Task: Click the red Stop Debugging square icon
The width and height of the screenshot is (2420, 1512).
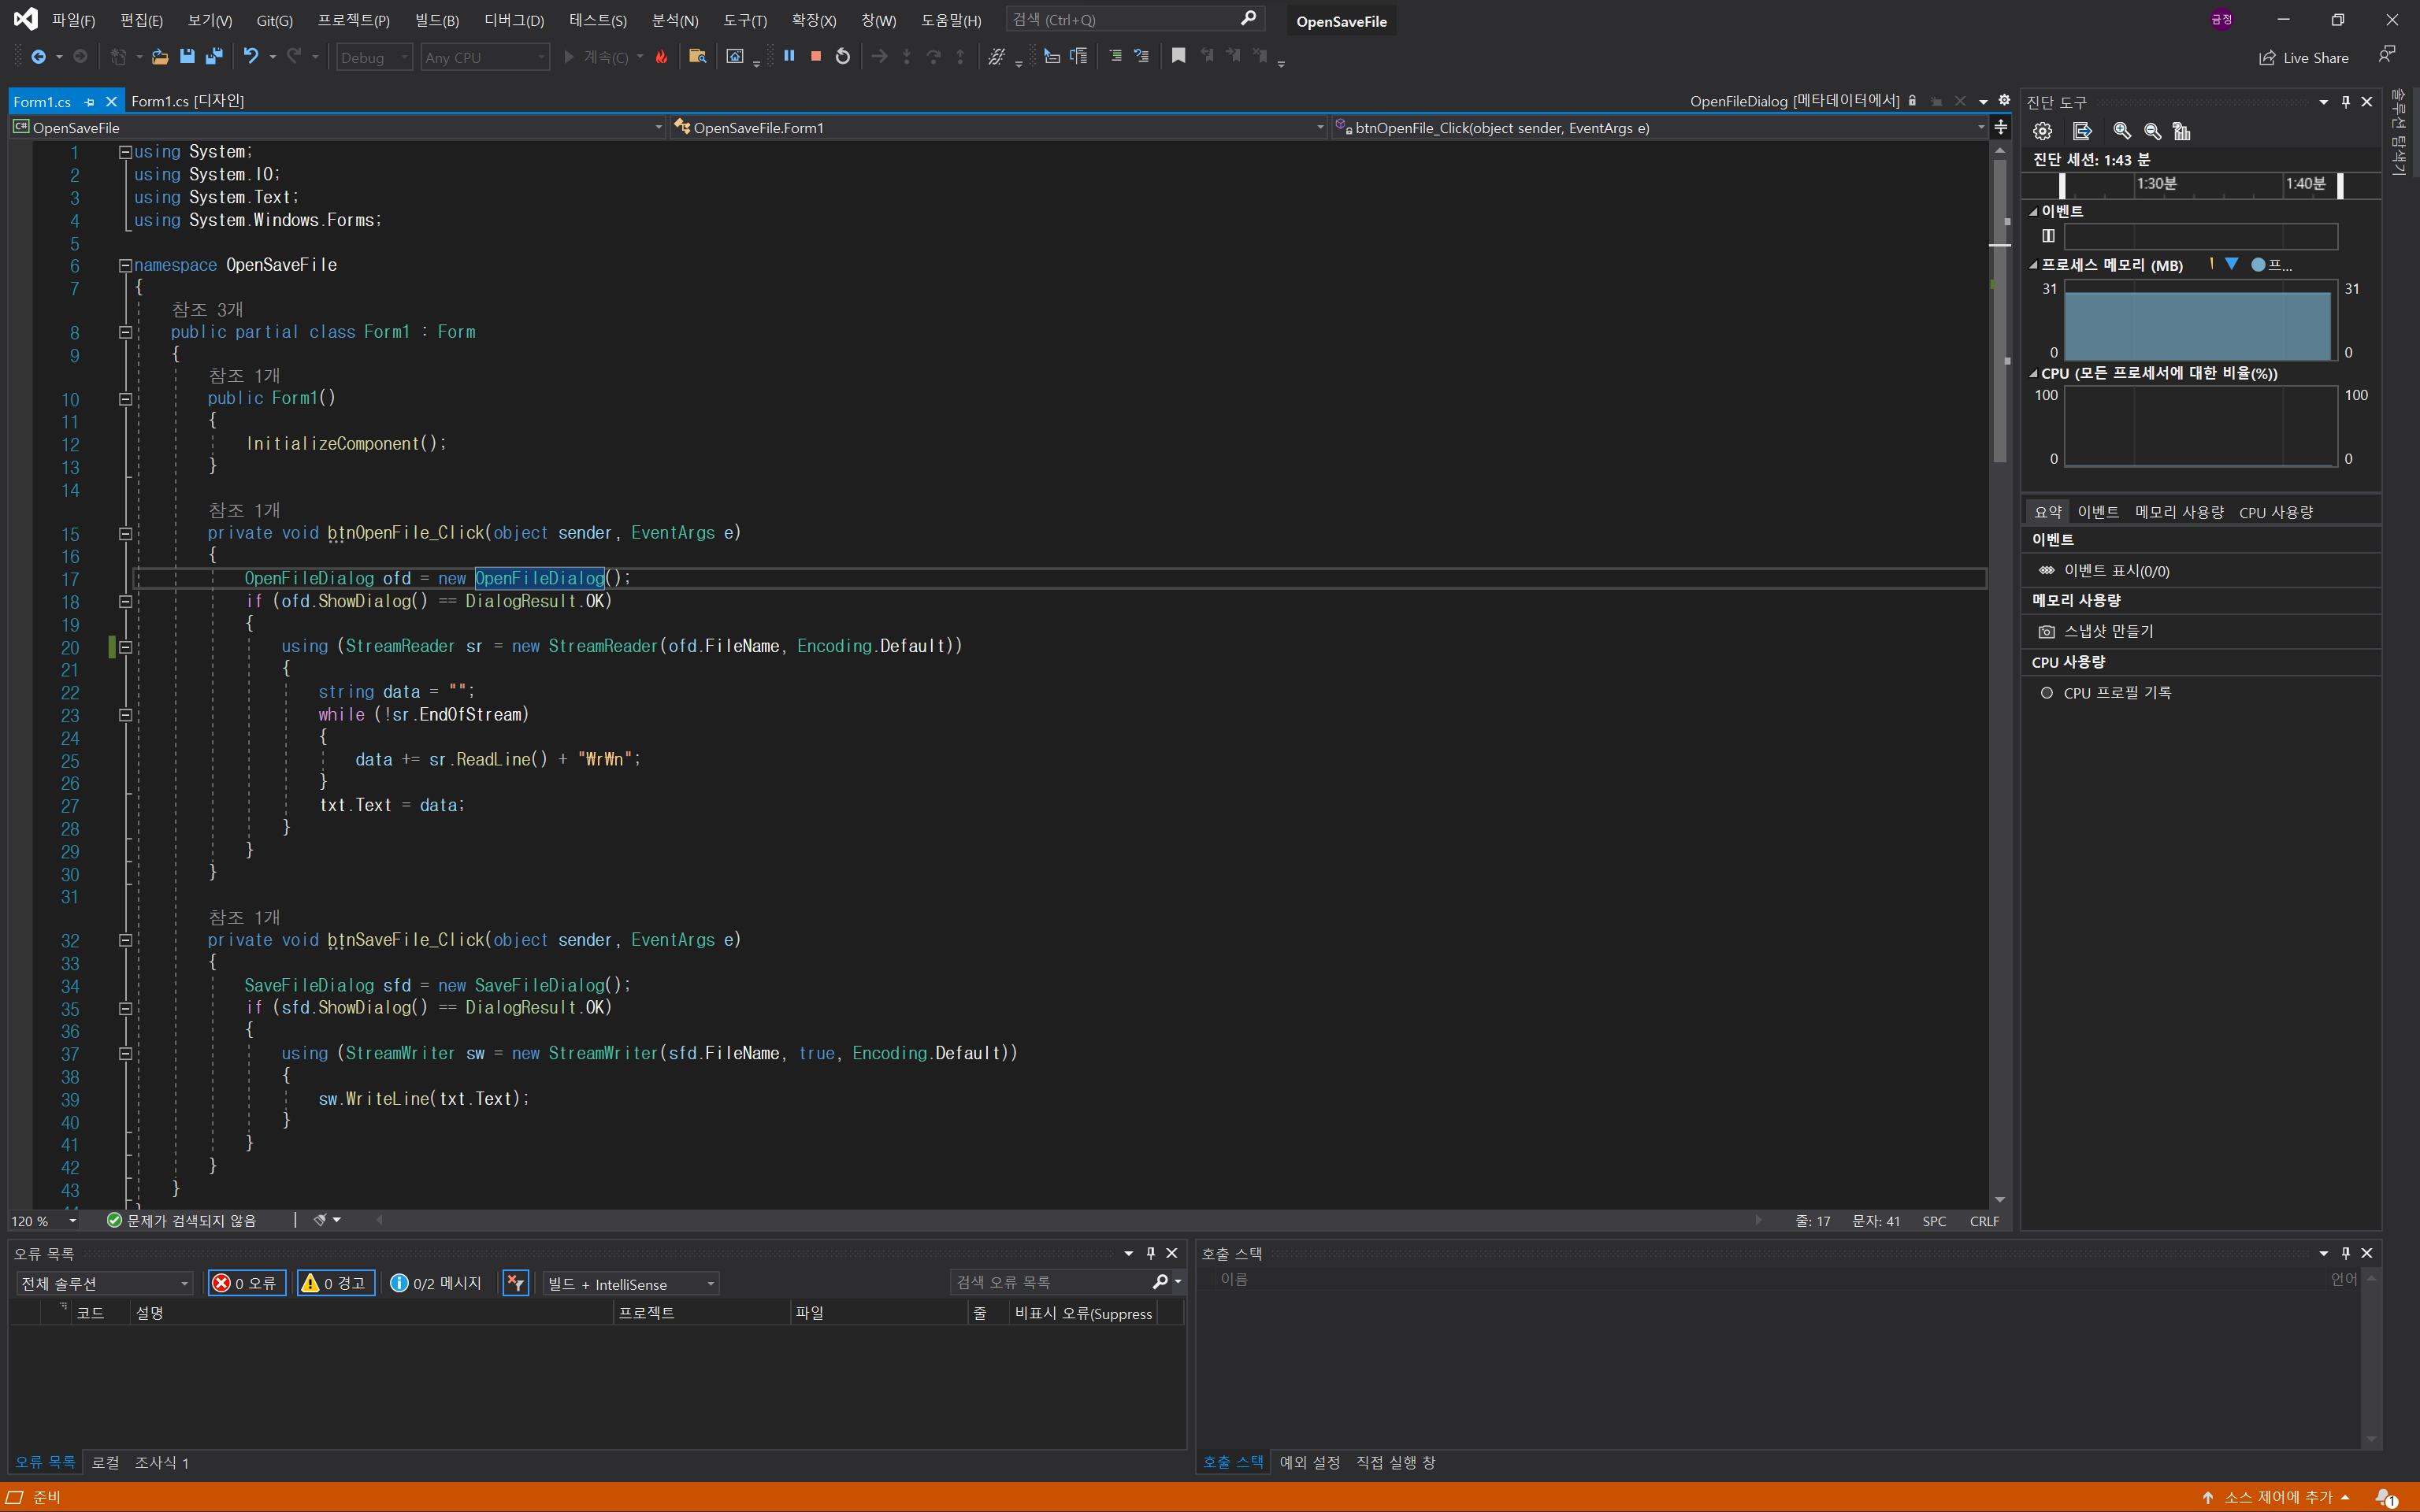Action: pos(816,57)
